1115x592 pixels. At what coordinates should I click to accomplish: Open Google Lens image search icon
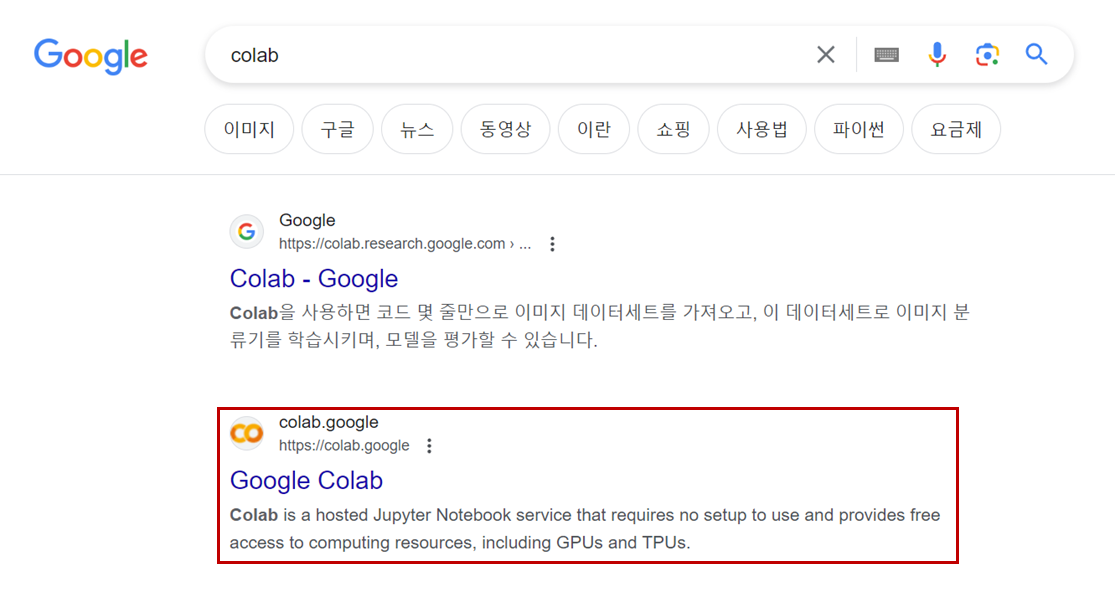[x=987, y=55]
